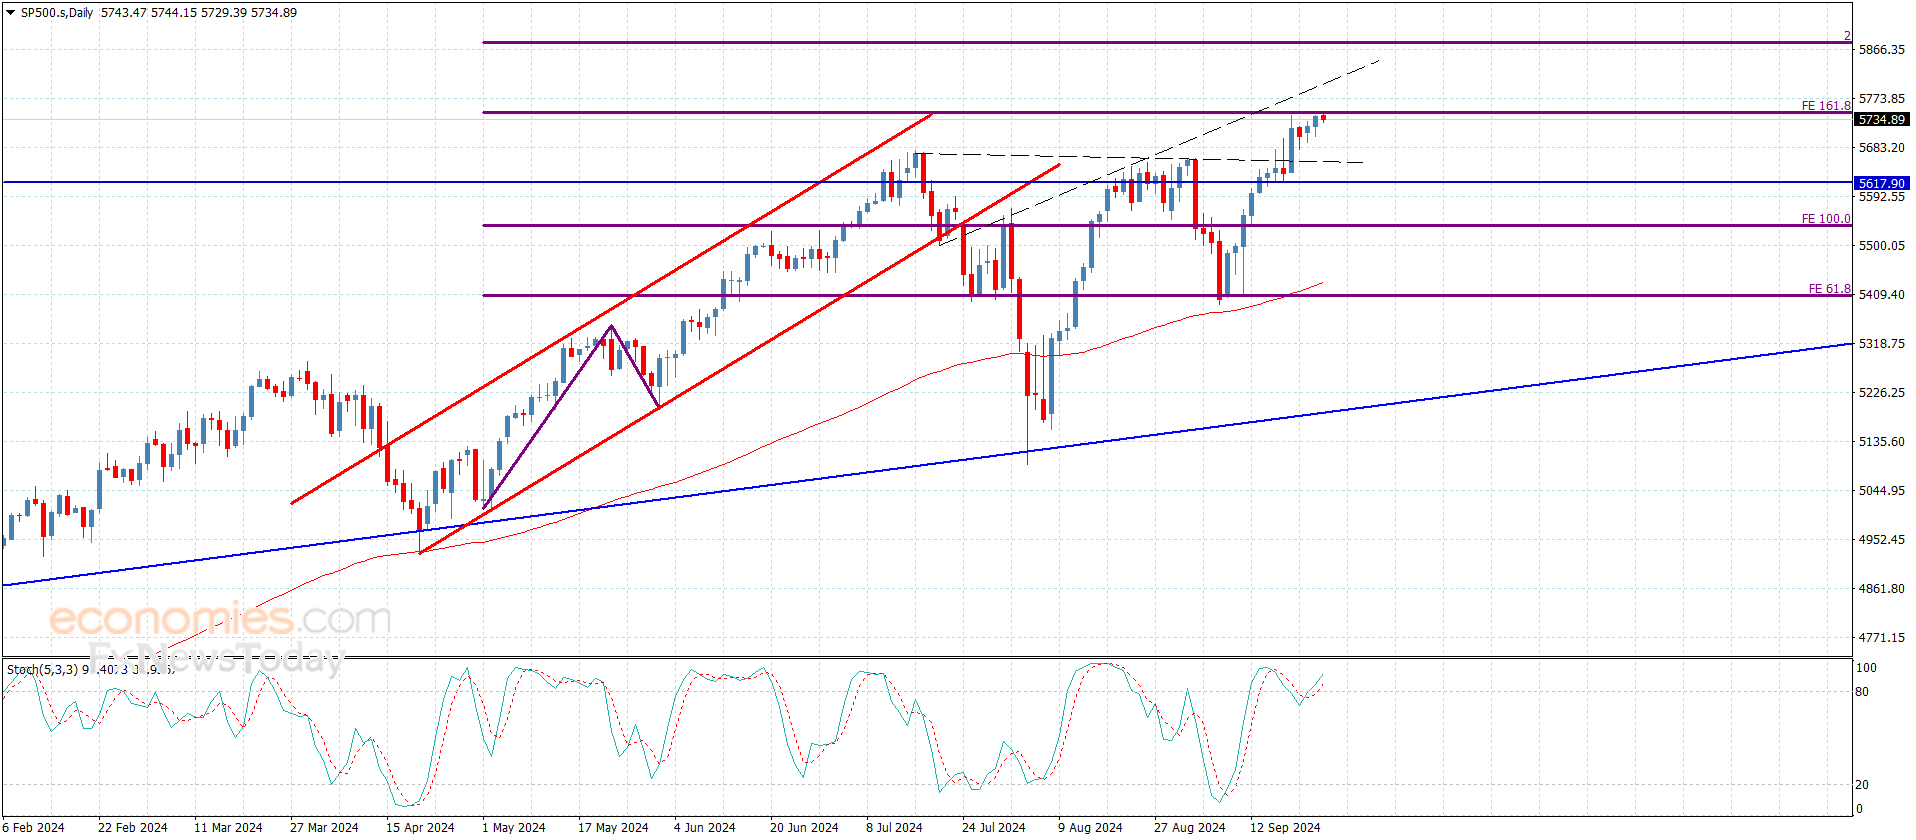Viewport: 1916px width, 840px height.
Task: Click price axis value 5866.35
Action: [x=1881, y=50]
